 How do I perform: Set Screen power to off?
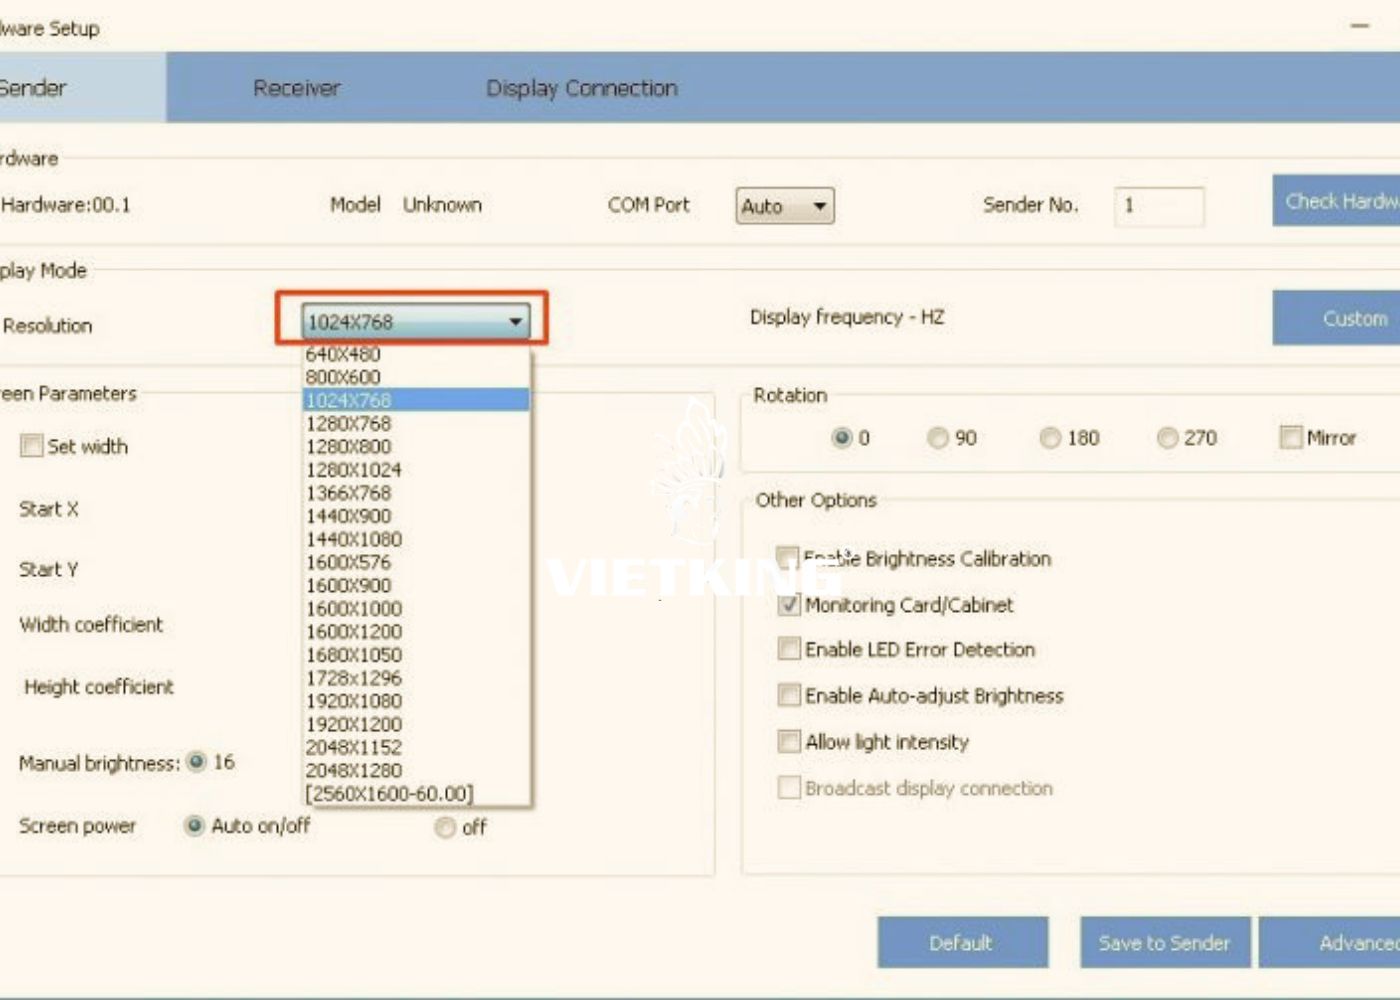[444, 827]
